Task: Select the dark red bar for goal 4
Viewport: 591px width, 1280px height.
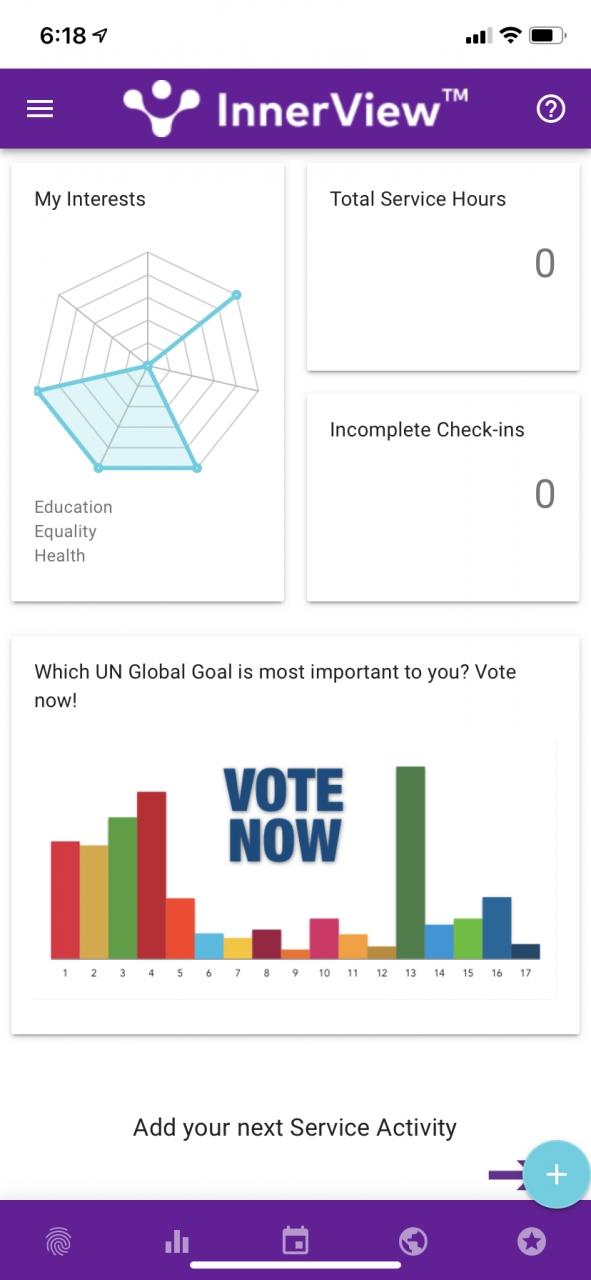Action: [x=151, y=875]
